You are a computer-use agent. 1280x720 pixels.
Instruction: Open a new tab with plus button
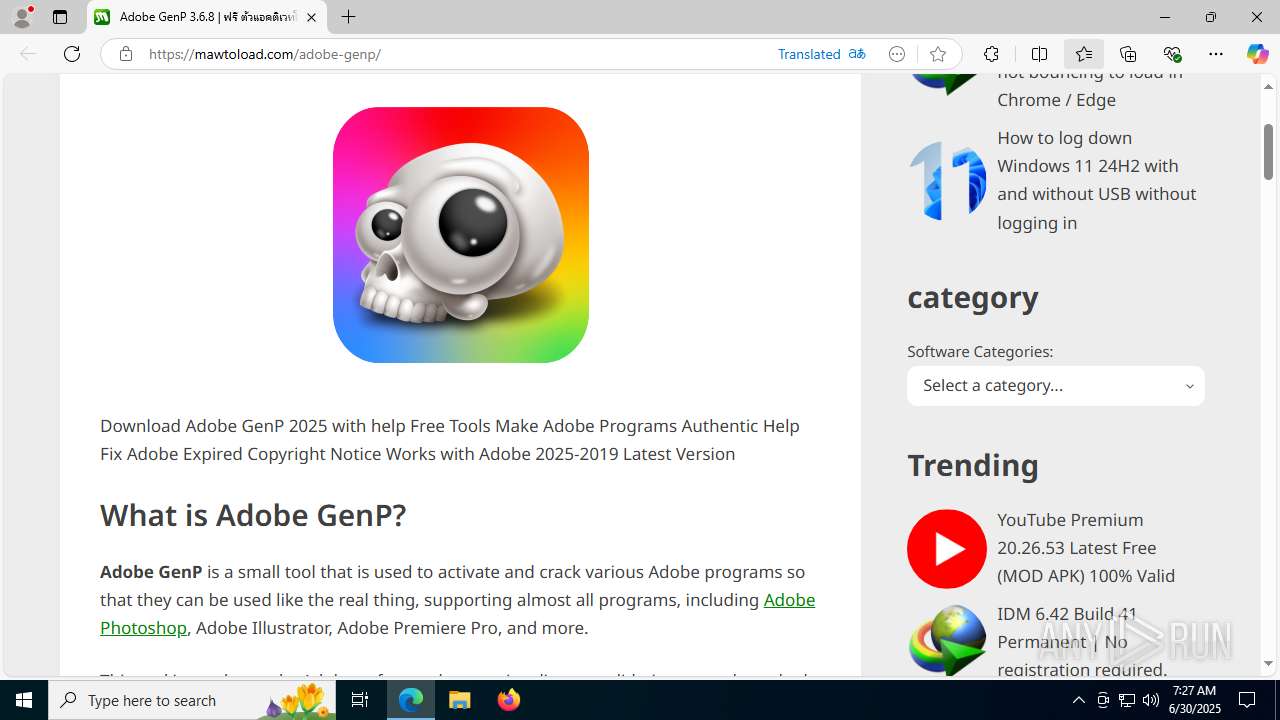click(348, 17)
